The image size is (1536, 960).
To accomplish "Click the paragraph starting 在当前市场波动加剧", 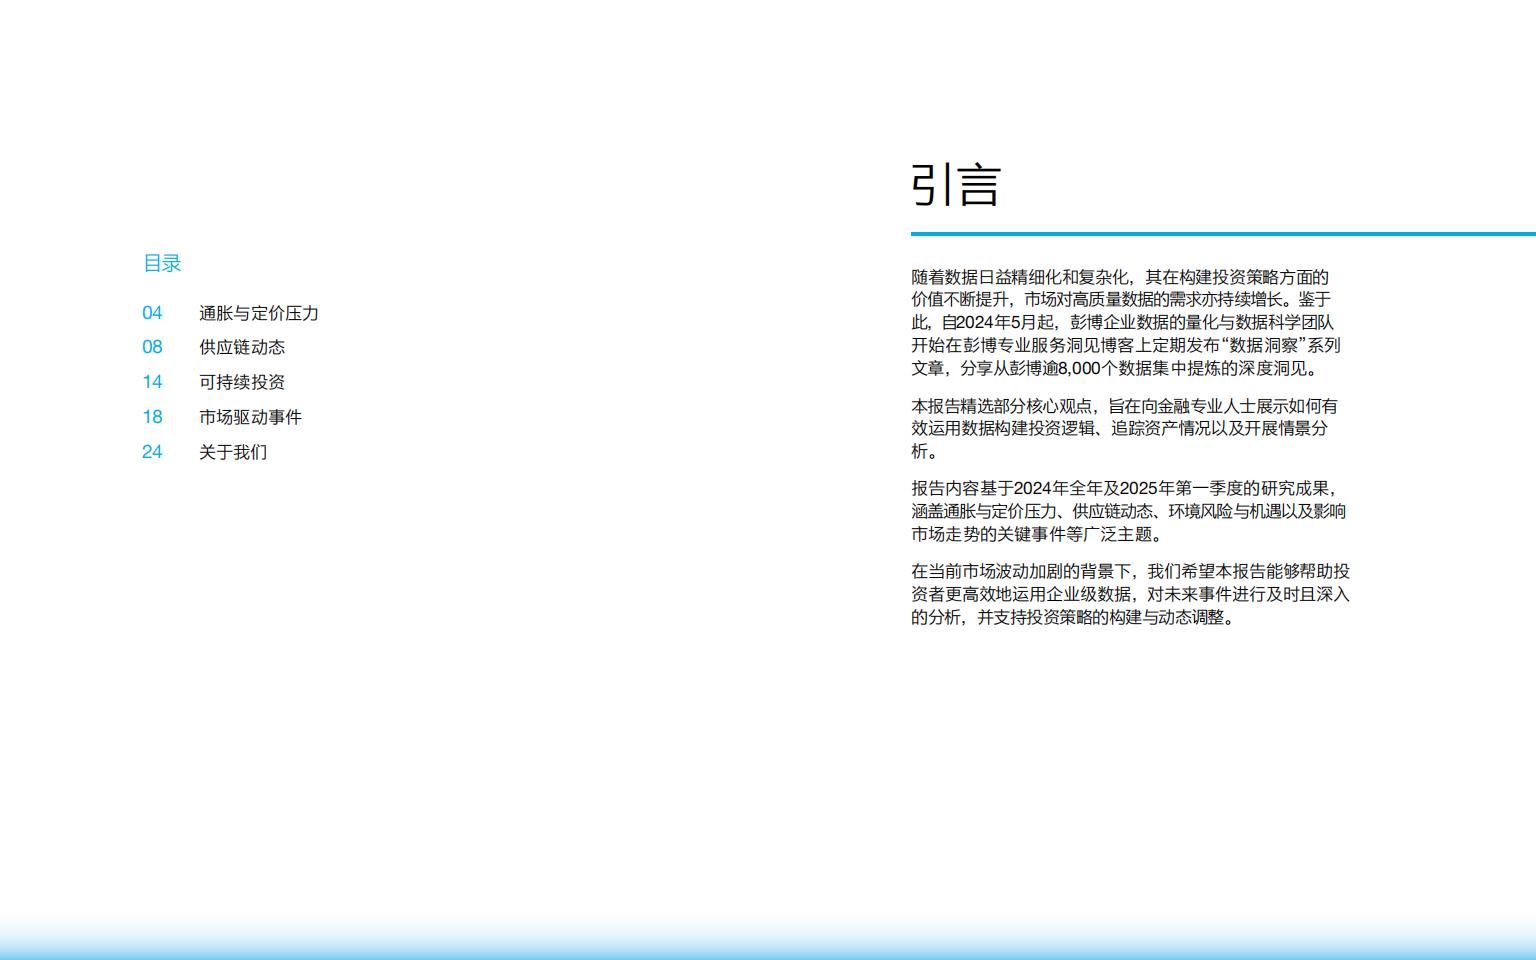I will 1130,594.
